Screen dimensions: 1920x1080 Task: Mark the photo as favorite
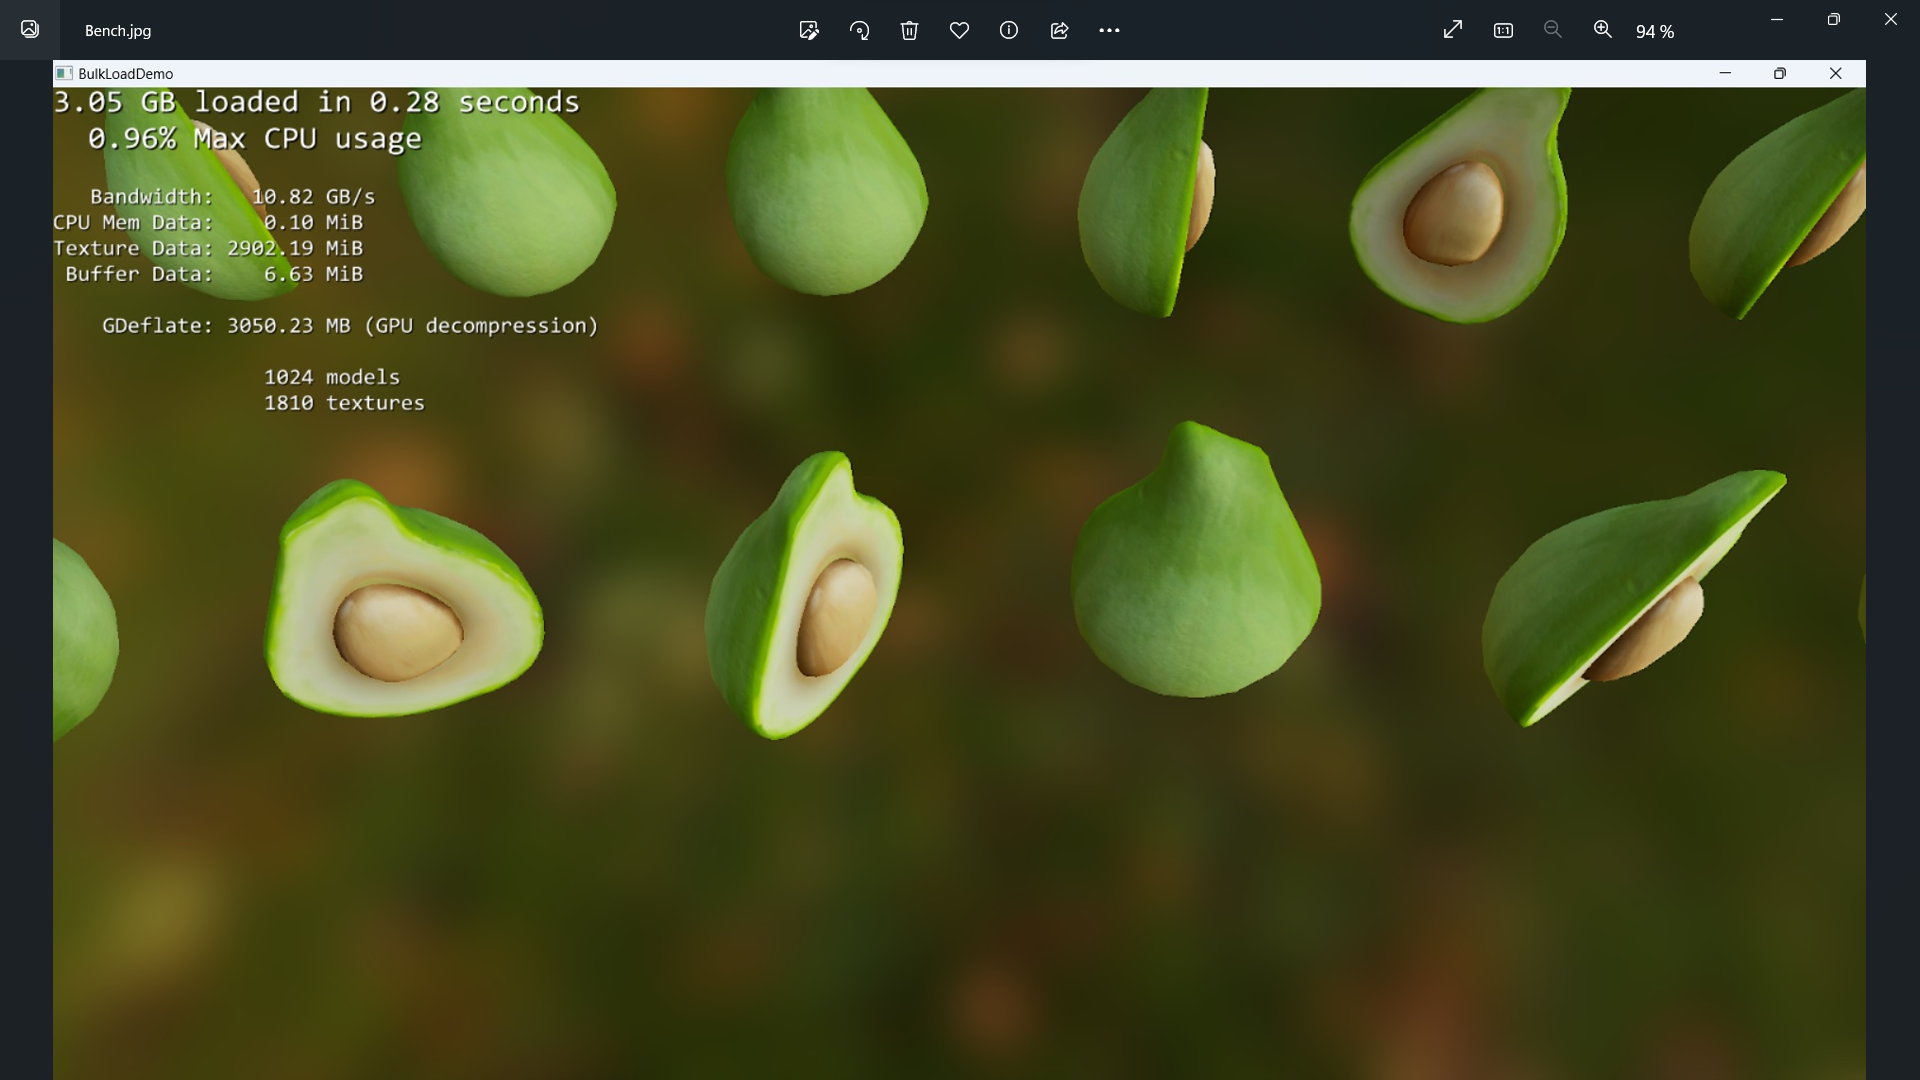(x=959, y=30)
